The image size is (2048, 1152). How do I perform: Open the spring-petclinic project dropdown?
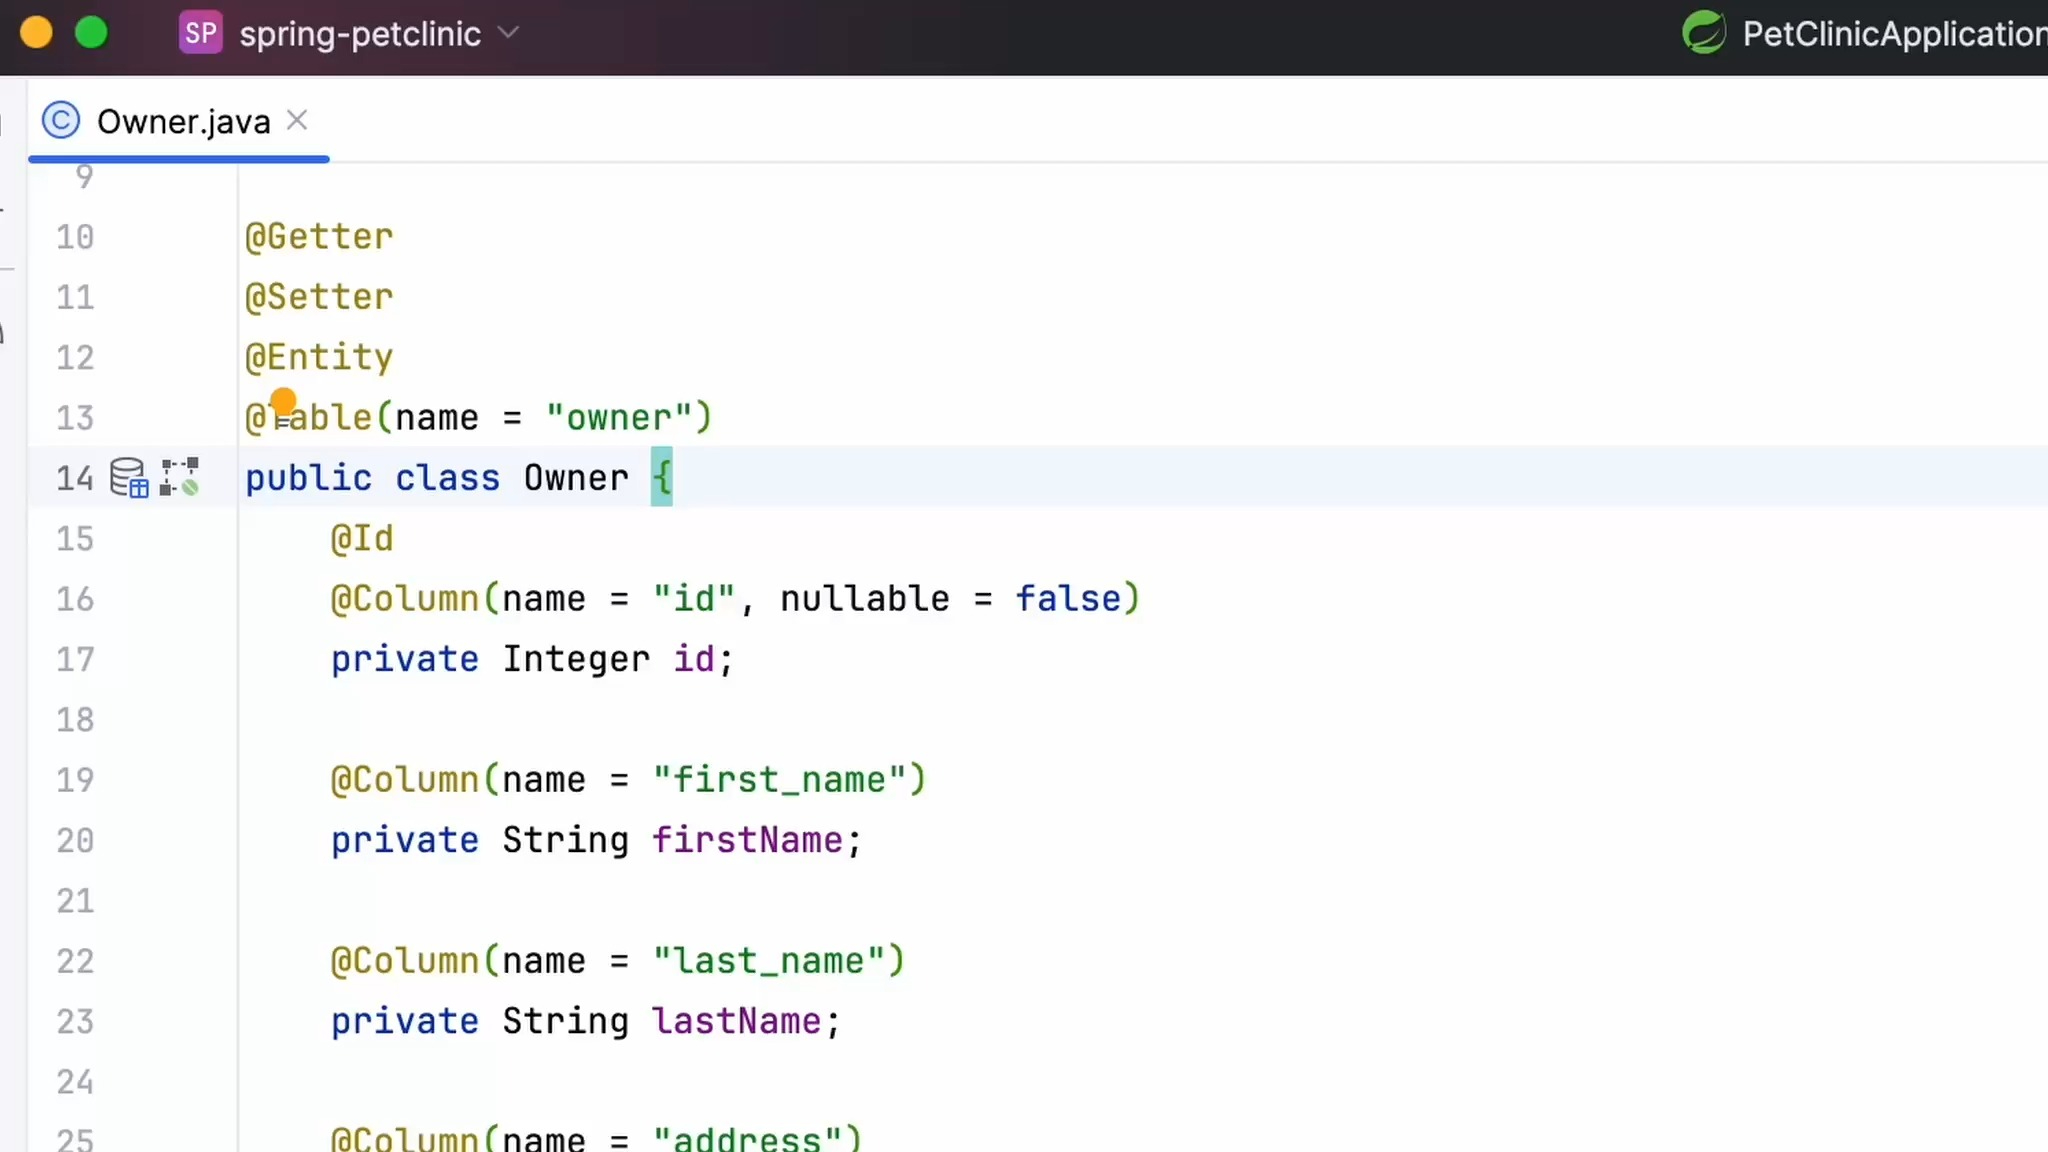[379, 34]
